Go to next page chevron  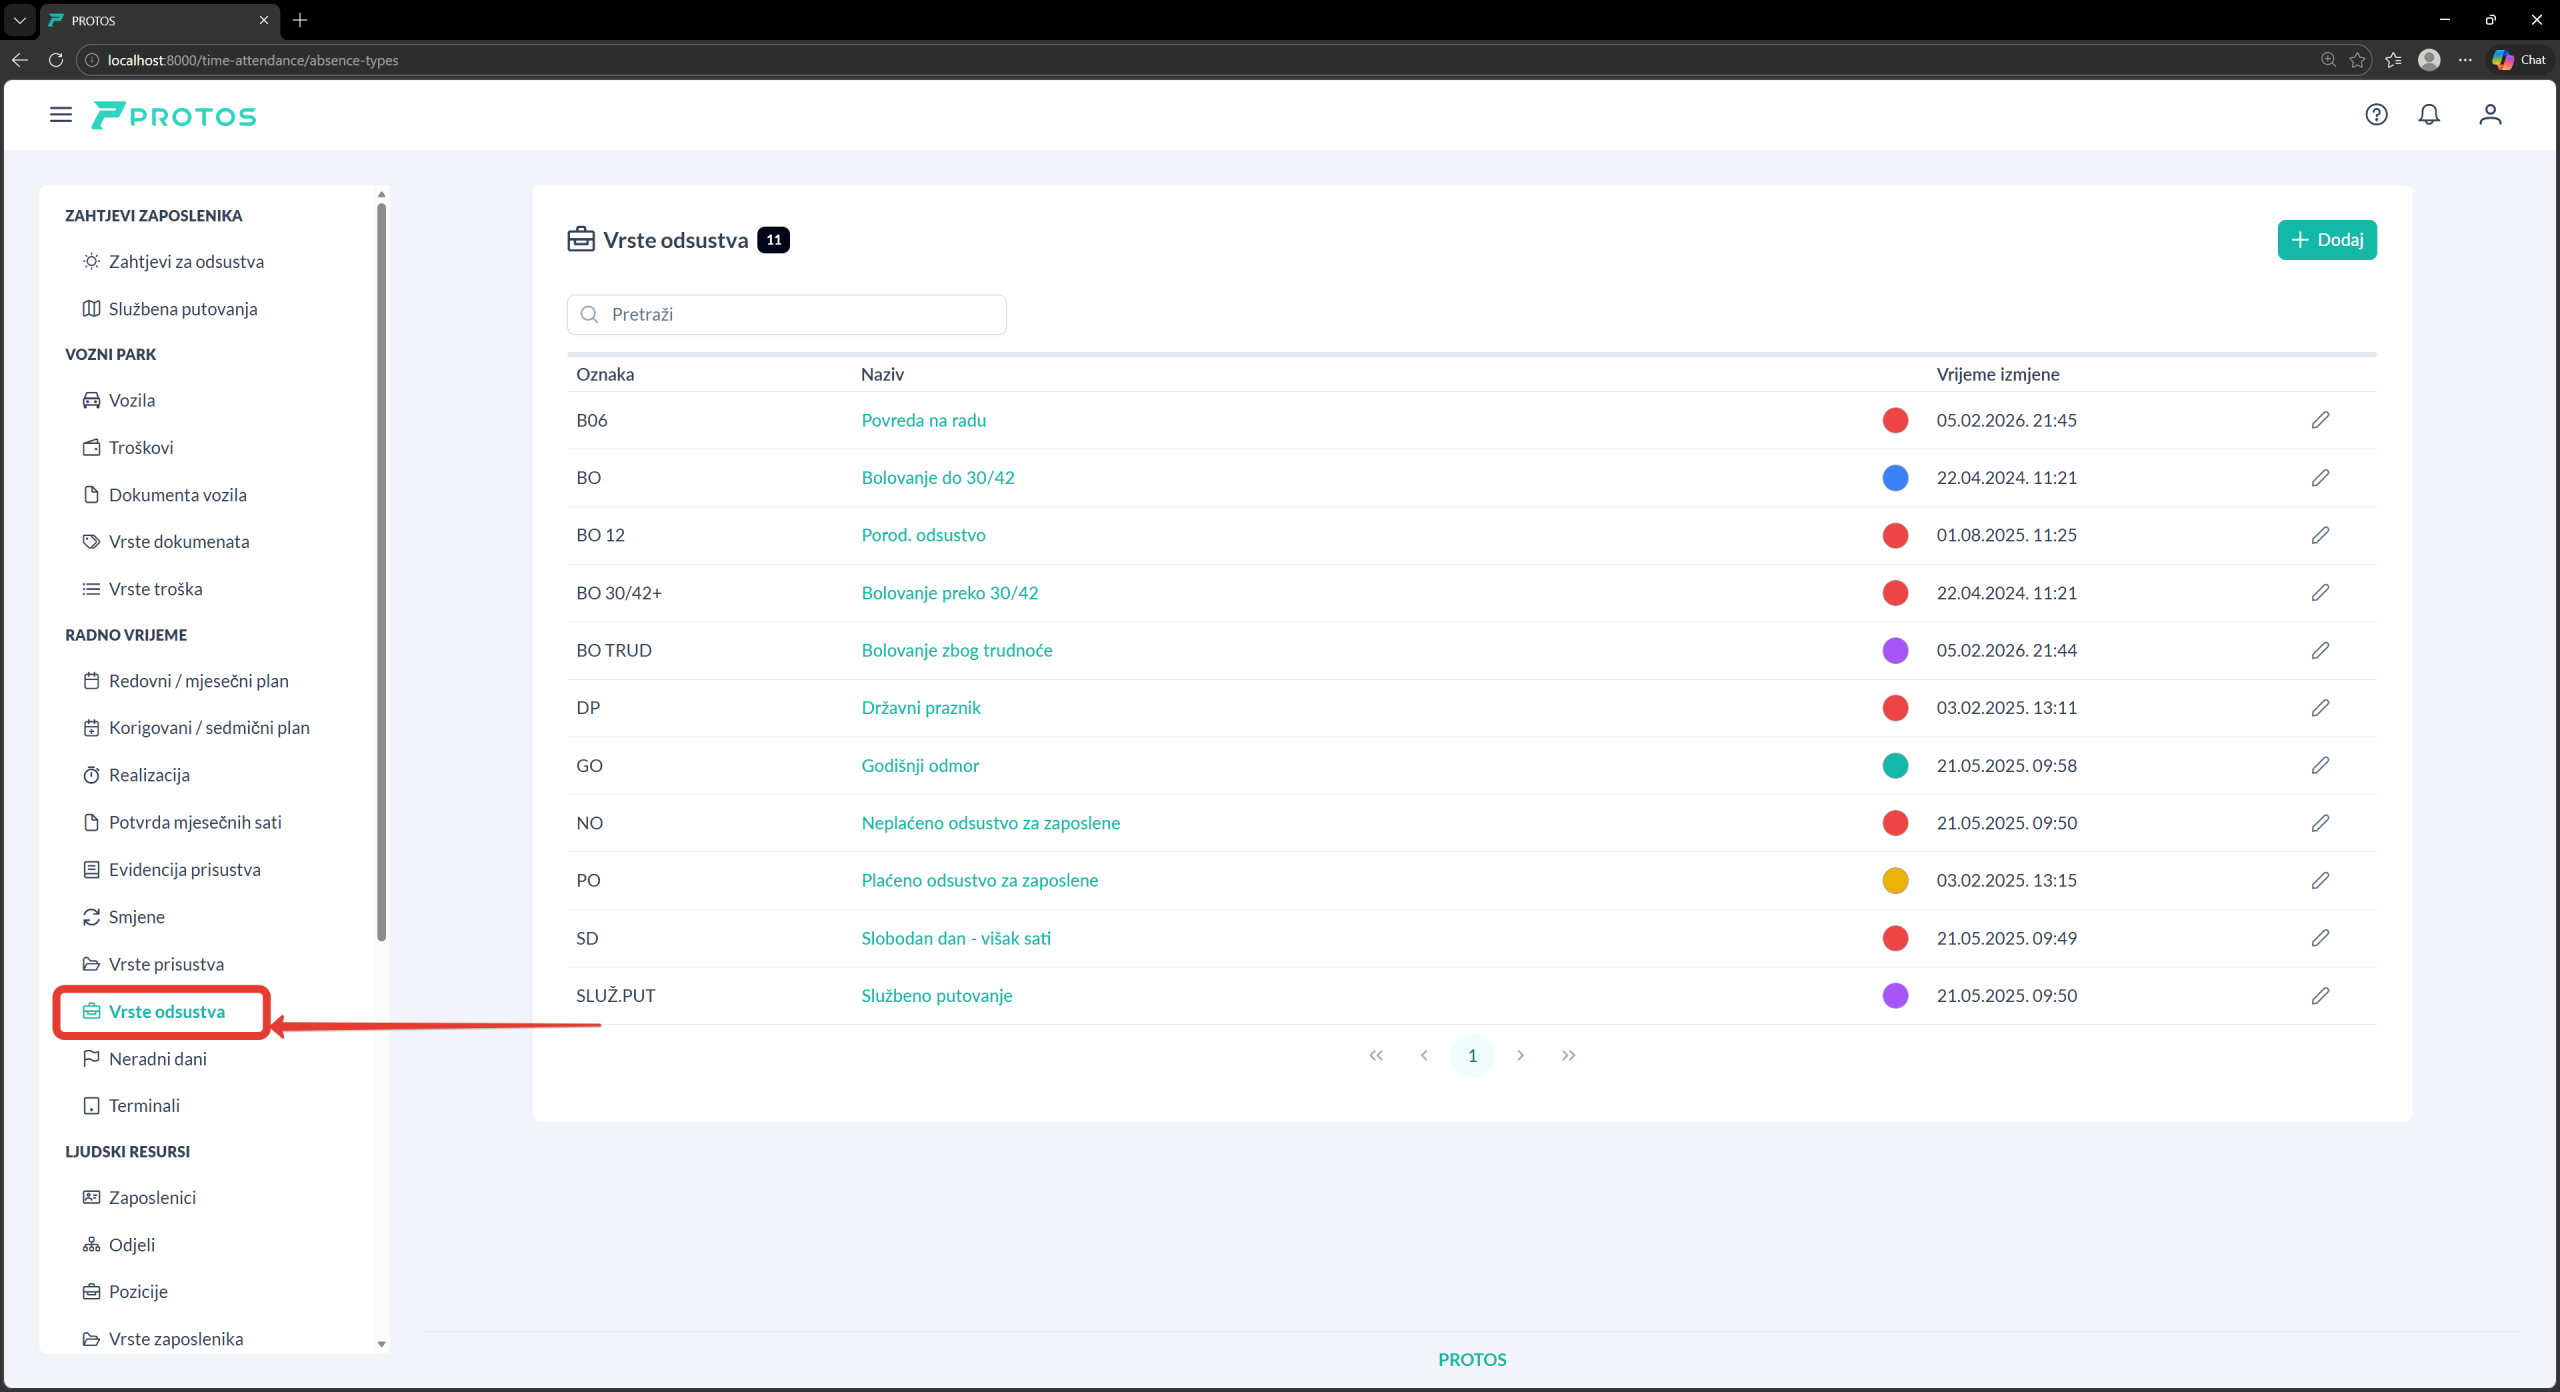[x=1520, y=1056]
